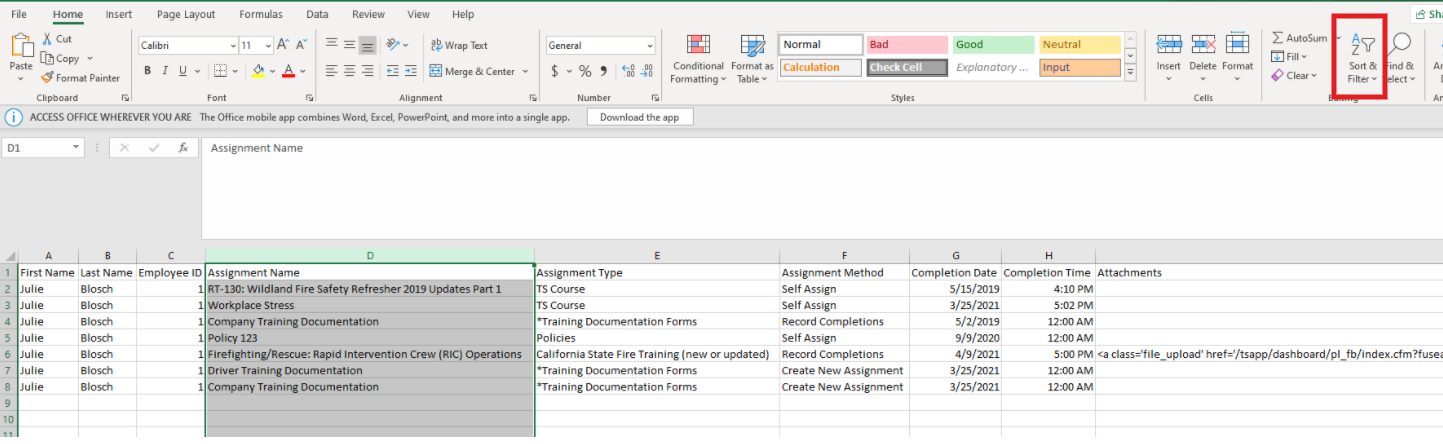
Task: Open Find & Select menu
Action: click(x=1399, y=59)
